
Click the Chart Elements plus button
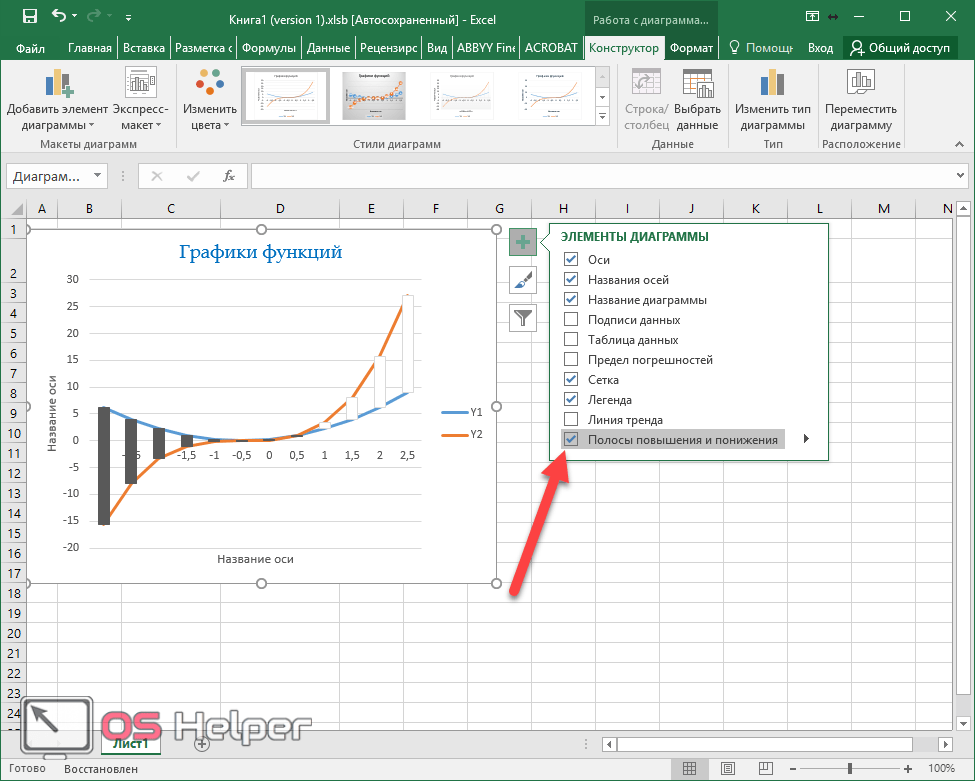coord(523,242)
